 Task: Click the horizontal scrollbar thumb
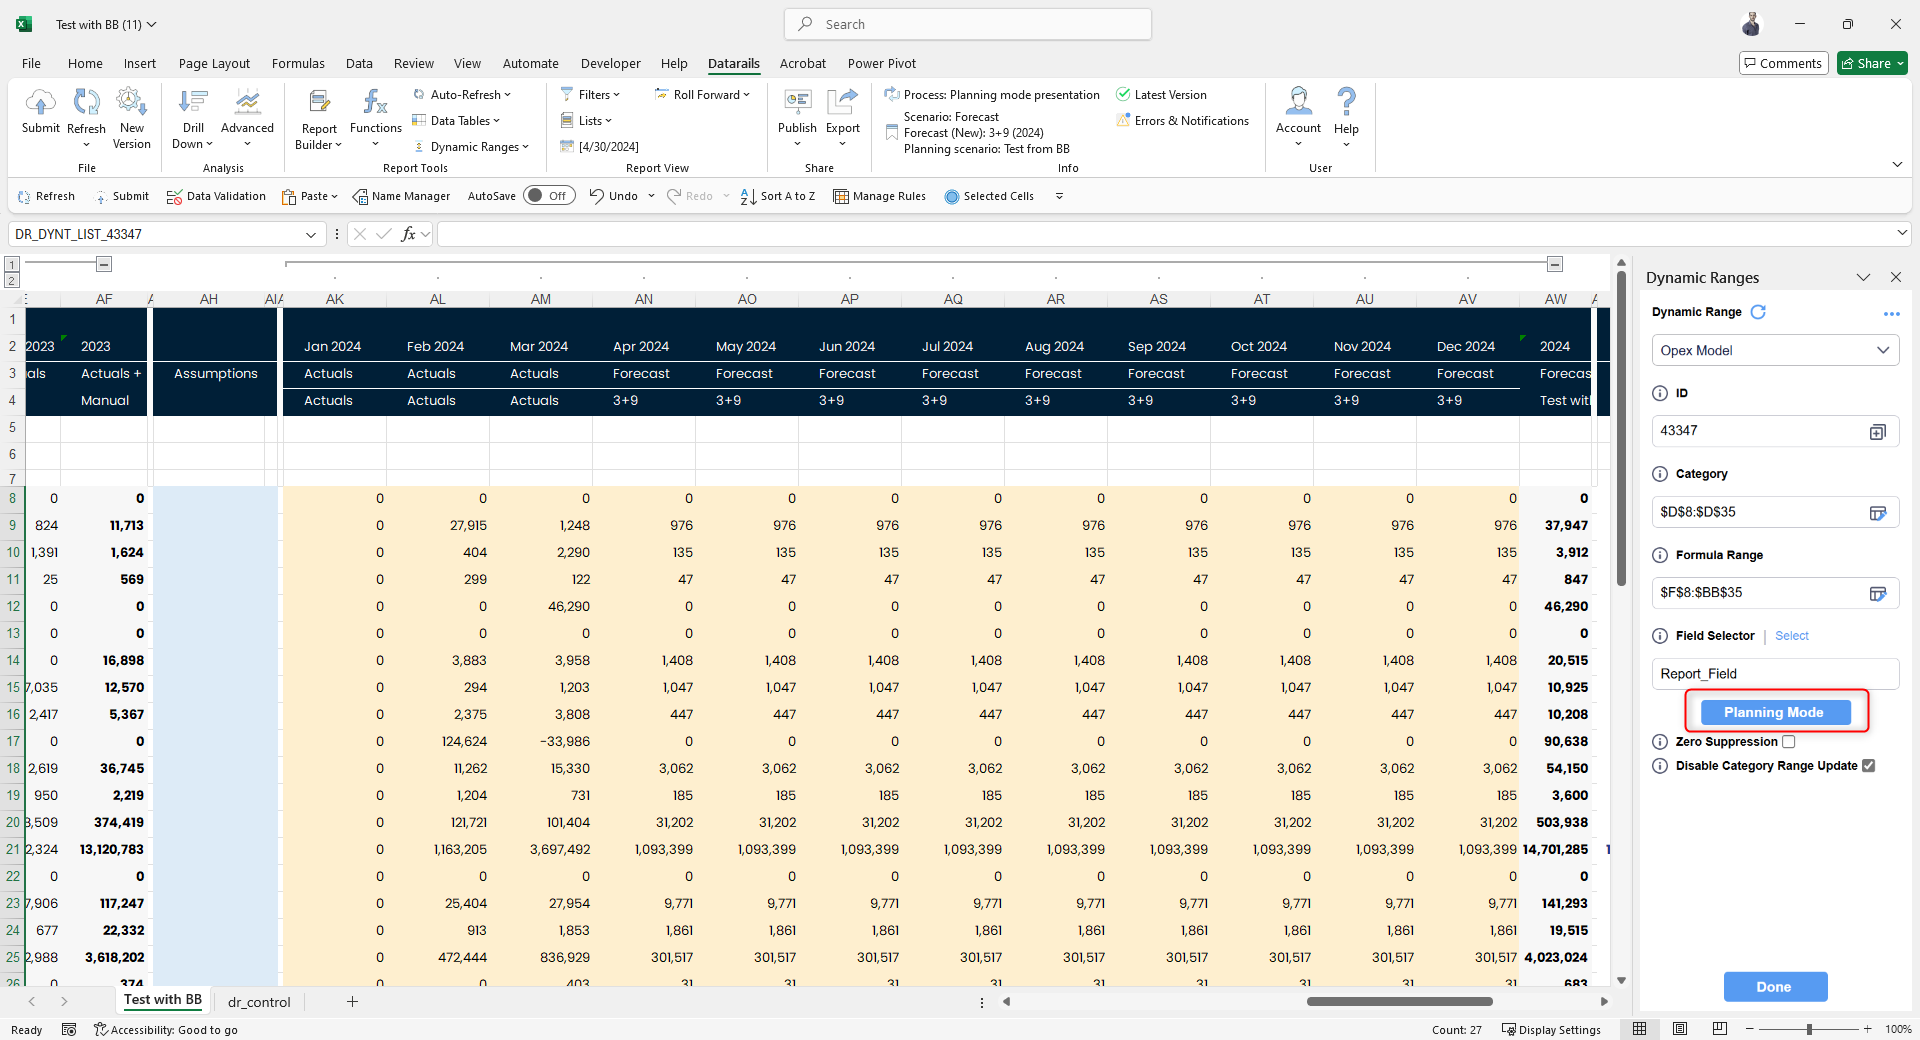point(1400,1001)
